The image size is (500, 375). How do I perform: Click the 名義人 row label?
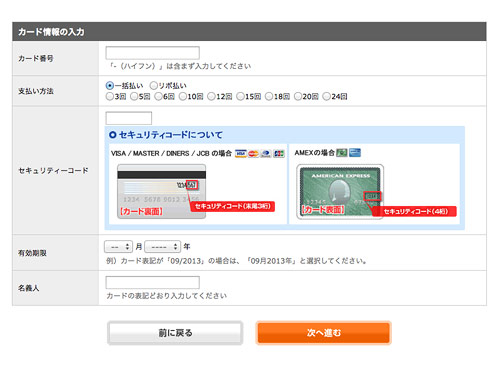pos(28,288)
